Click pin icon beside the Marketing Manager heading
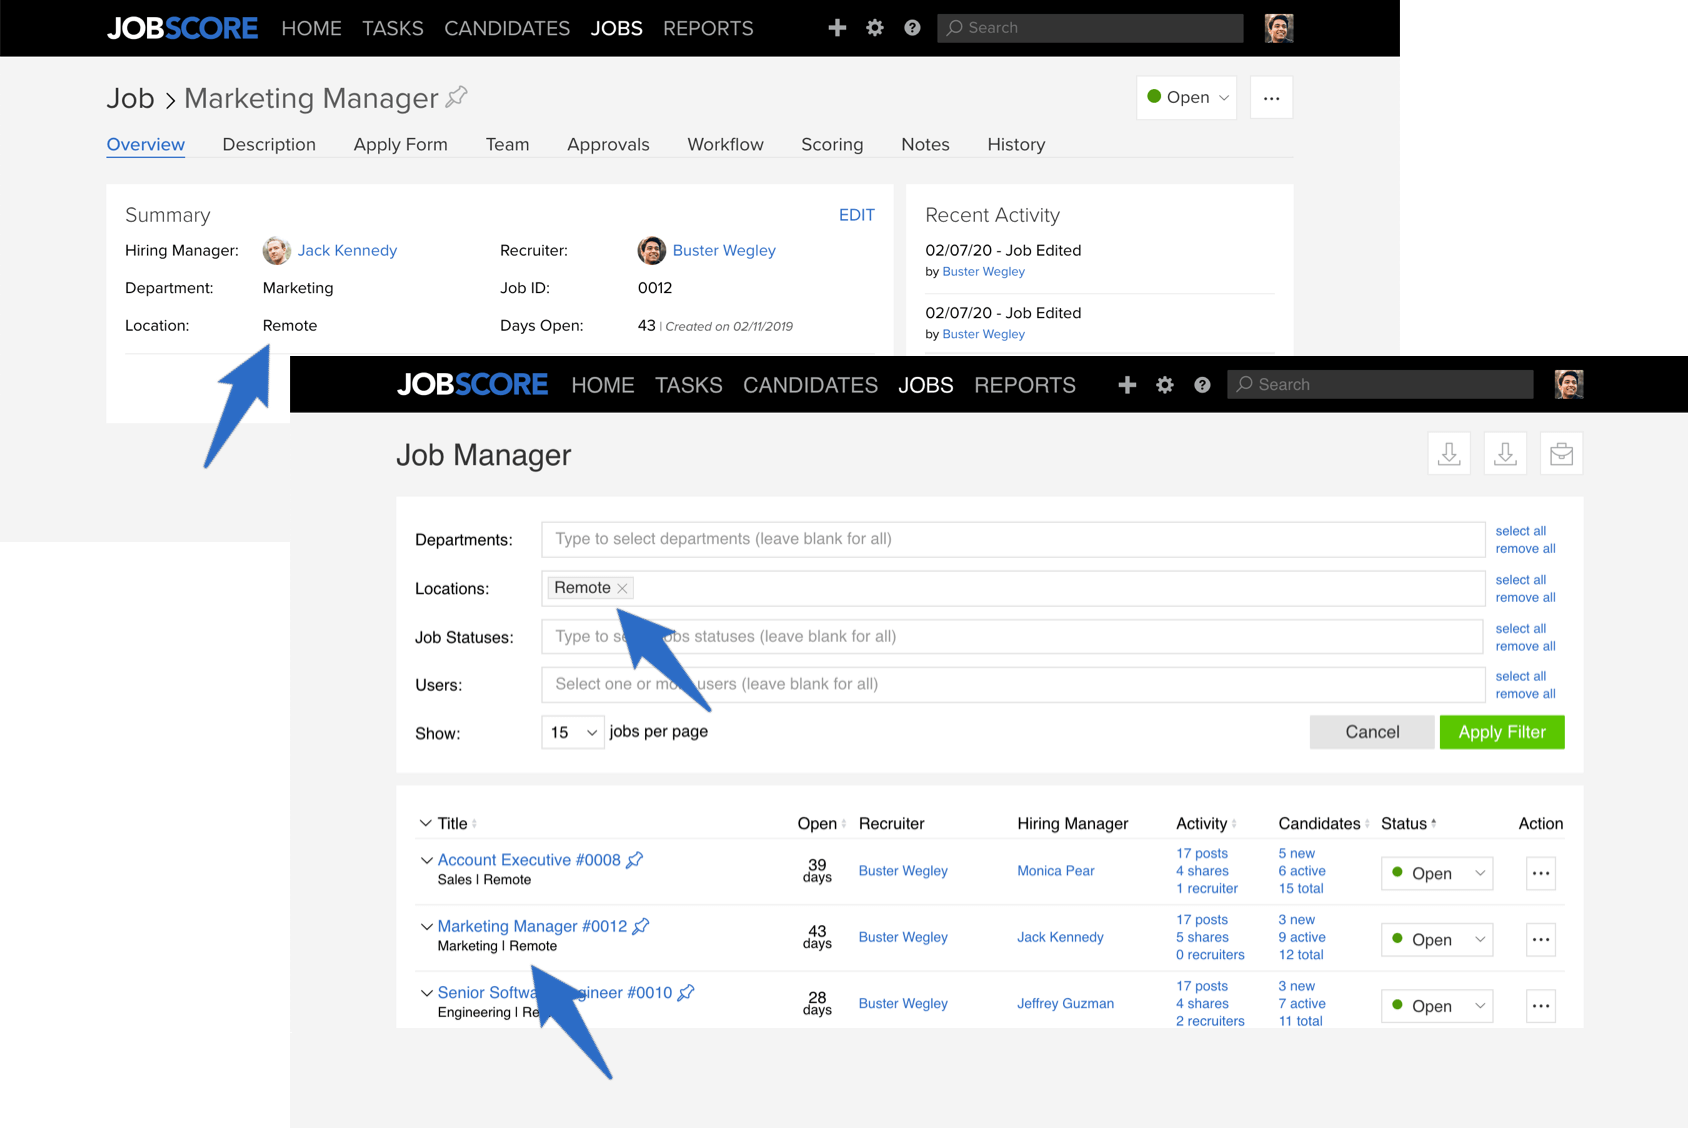The image size is (1688, 1128). [x=457, y=97]
